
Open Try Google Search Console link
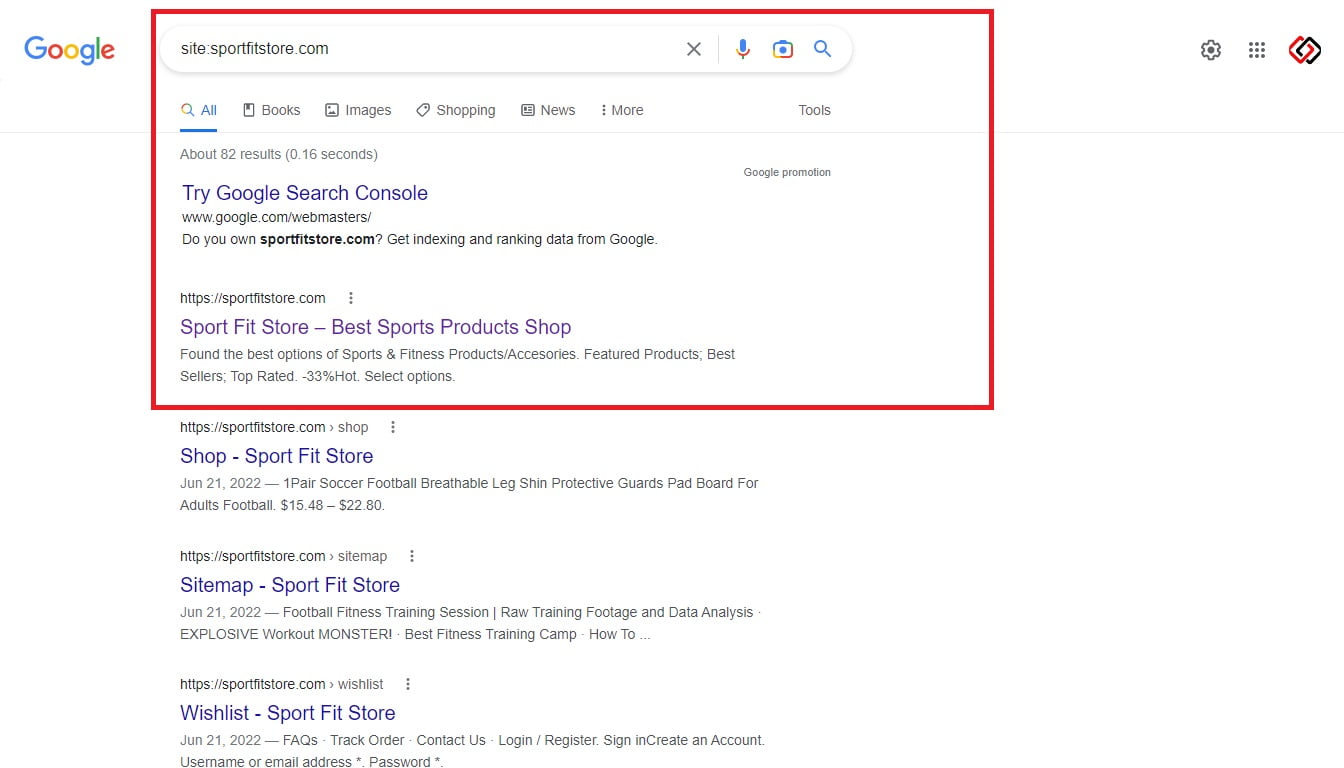[x=305, y=193]
